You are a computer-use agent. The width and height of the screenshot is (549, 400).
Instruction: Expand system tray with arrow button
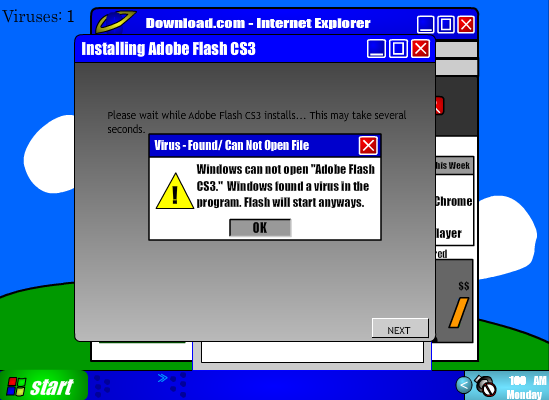point(464,385)
